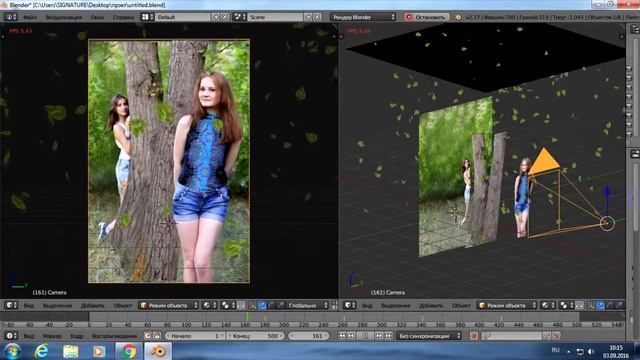The height and width of the screenshot is (360, 640).
Task: Select translate manipulator in right viewport
Action: pyautogui.click(x=600, y=305)
